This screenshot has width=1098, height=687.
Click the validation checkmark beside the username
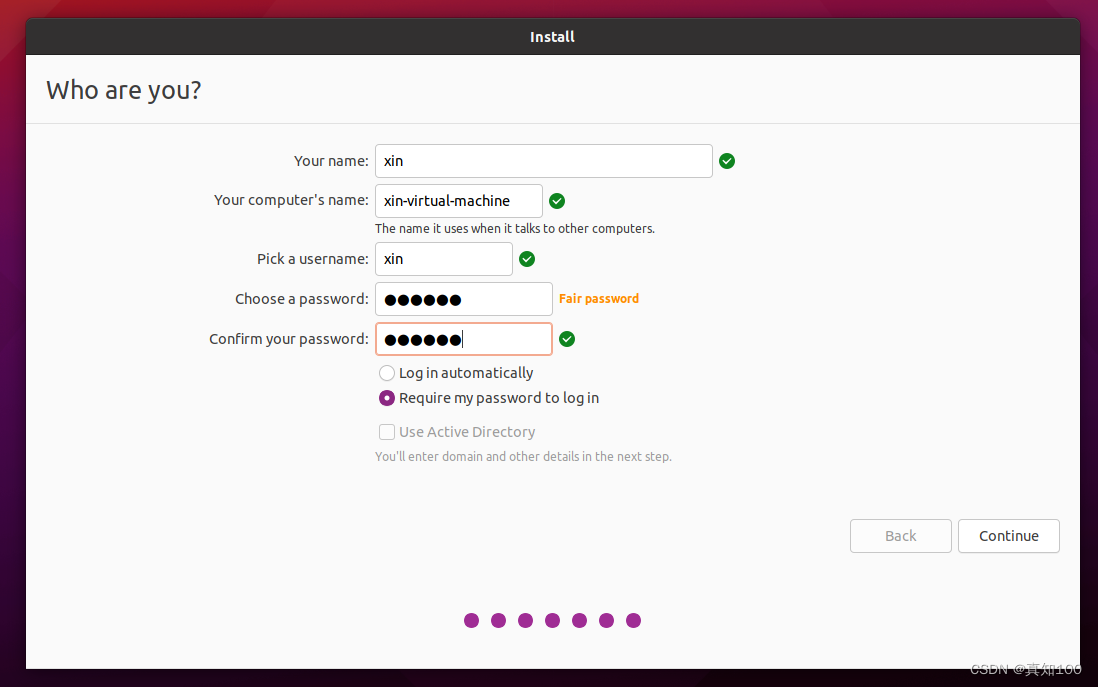point(527,259)
